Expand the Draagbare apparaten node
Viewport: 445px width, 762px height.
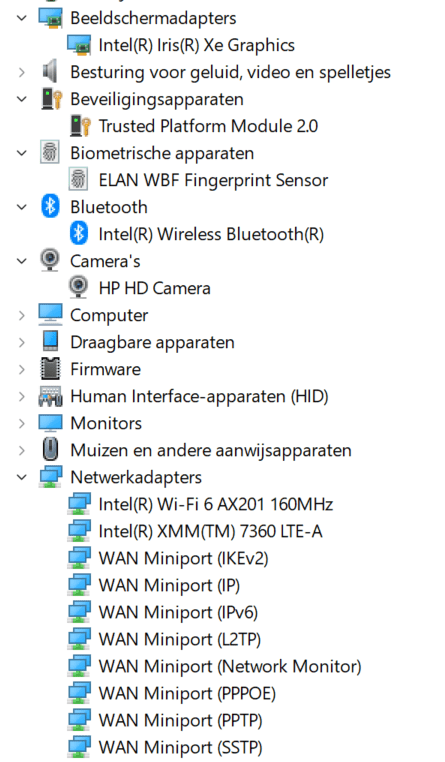[x=22, y=342]
